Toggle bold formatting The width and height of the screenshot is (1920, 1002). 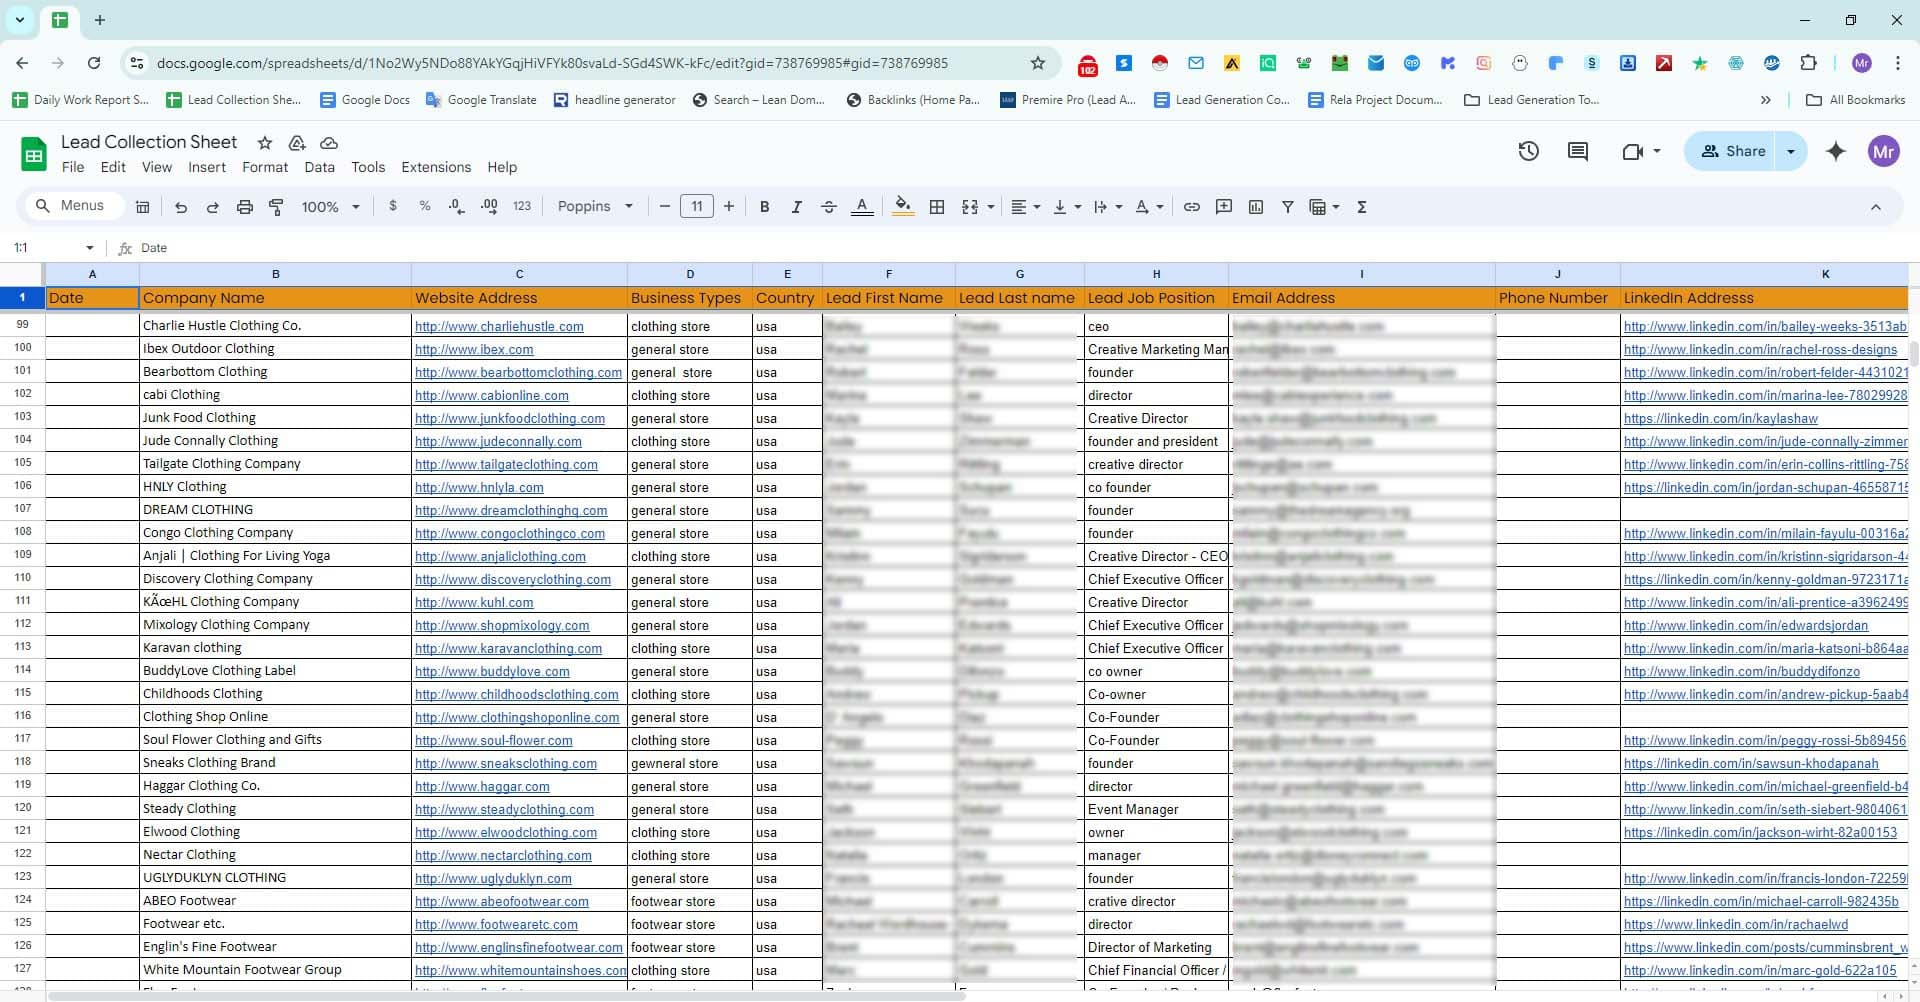coord(764,207)
